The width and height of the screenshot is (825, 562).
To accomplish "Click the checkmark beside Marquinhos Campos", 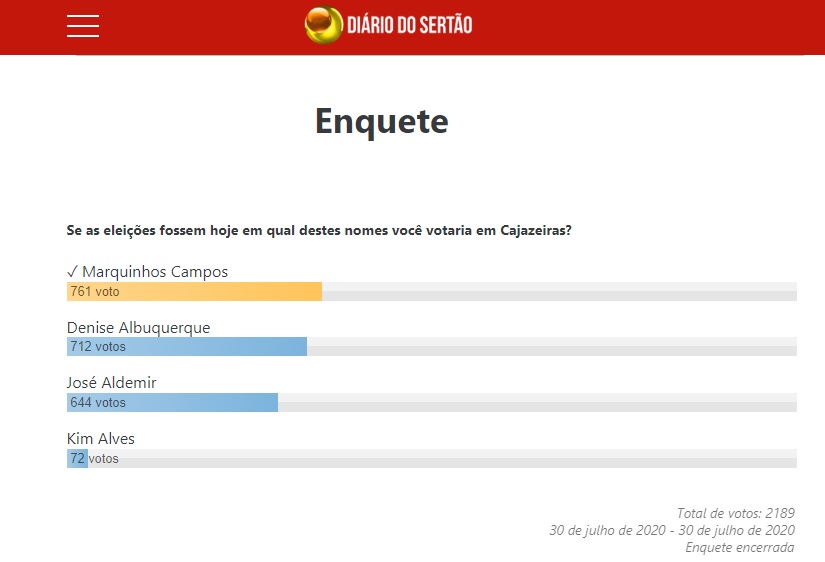I will tap(72, 272).
